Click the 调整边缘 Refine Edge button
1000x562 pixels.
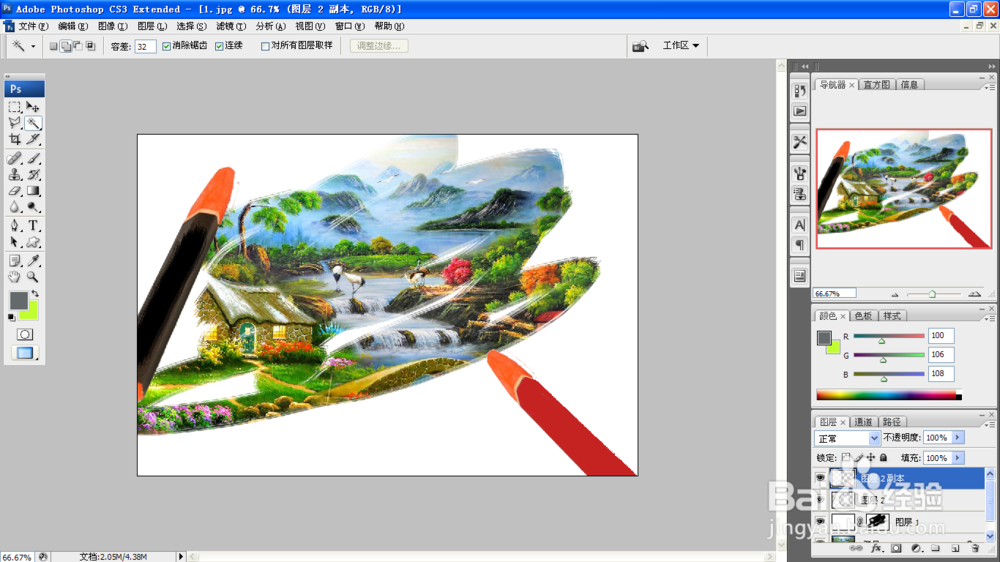coord(379,46)
